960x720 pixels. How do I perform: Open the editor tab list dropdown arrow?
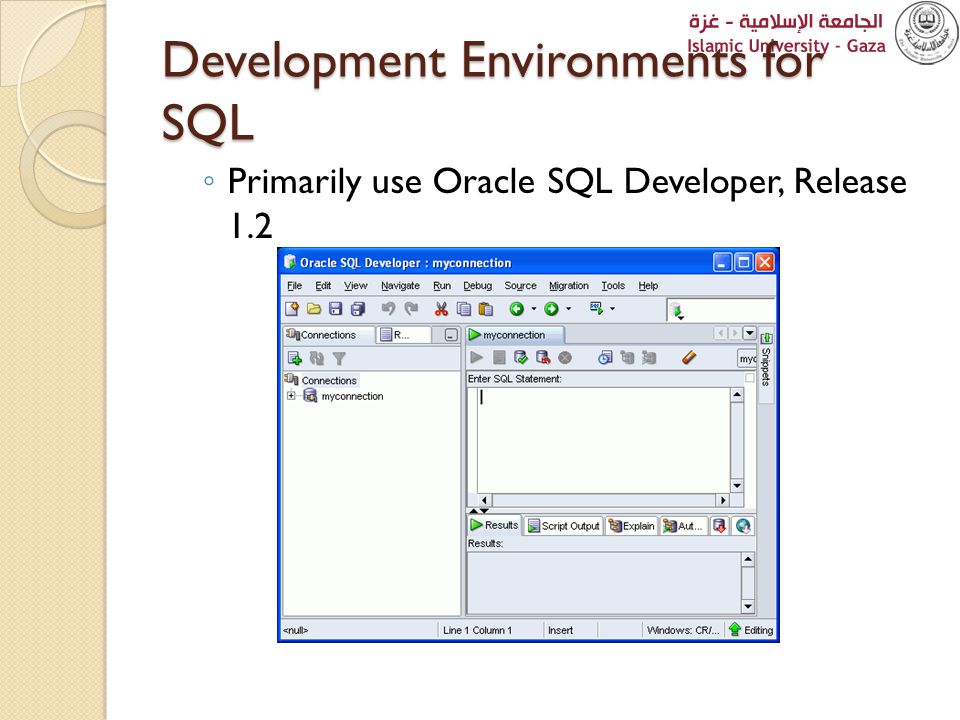click(x=749, y=332)
